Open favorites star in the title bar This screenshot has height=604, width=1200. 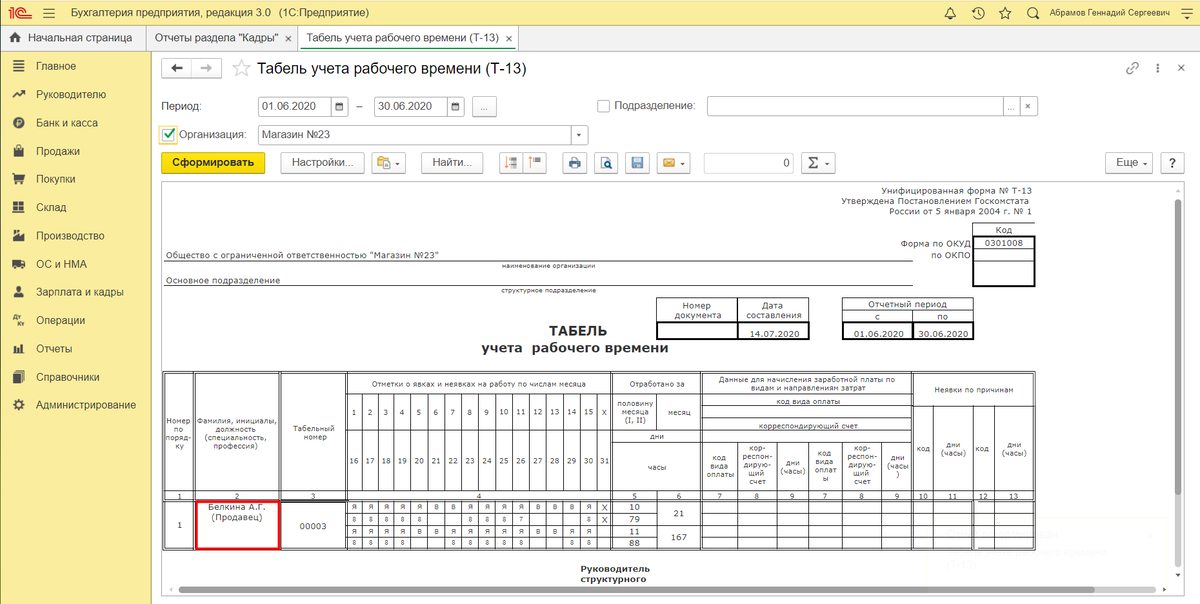[1005, 13]
